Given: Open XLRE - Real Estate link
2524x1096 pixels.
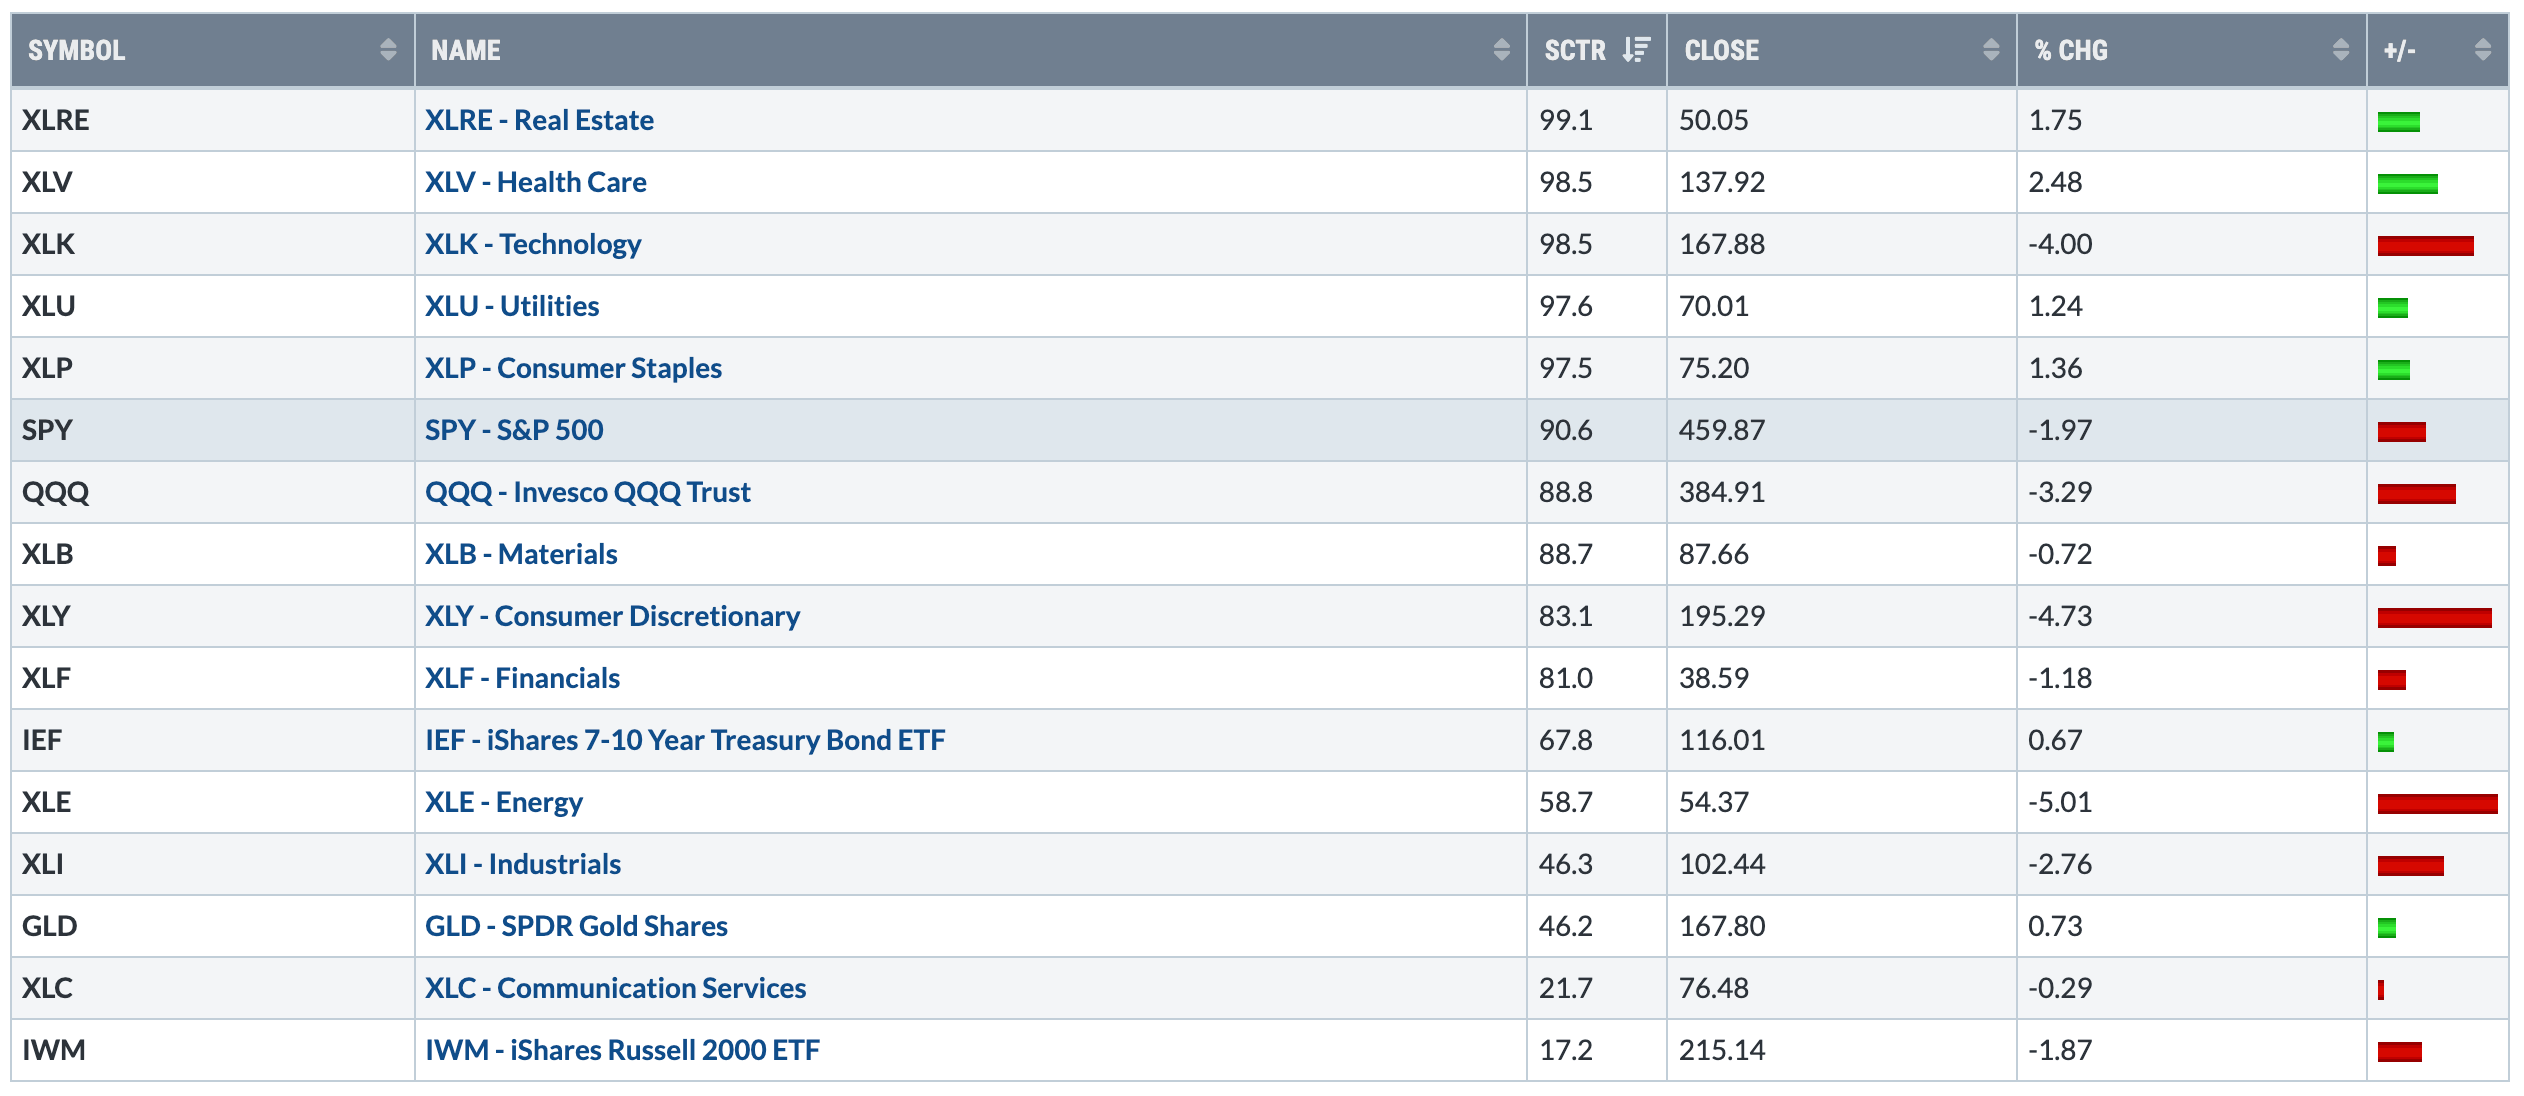Looking at the screenshot, I should [x=539, y=120].
